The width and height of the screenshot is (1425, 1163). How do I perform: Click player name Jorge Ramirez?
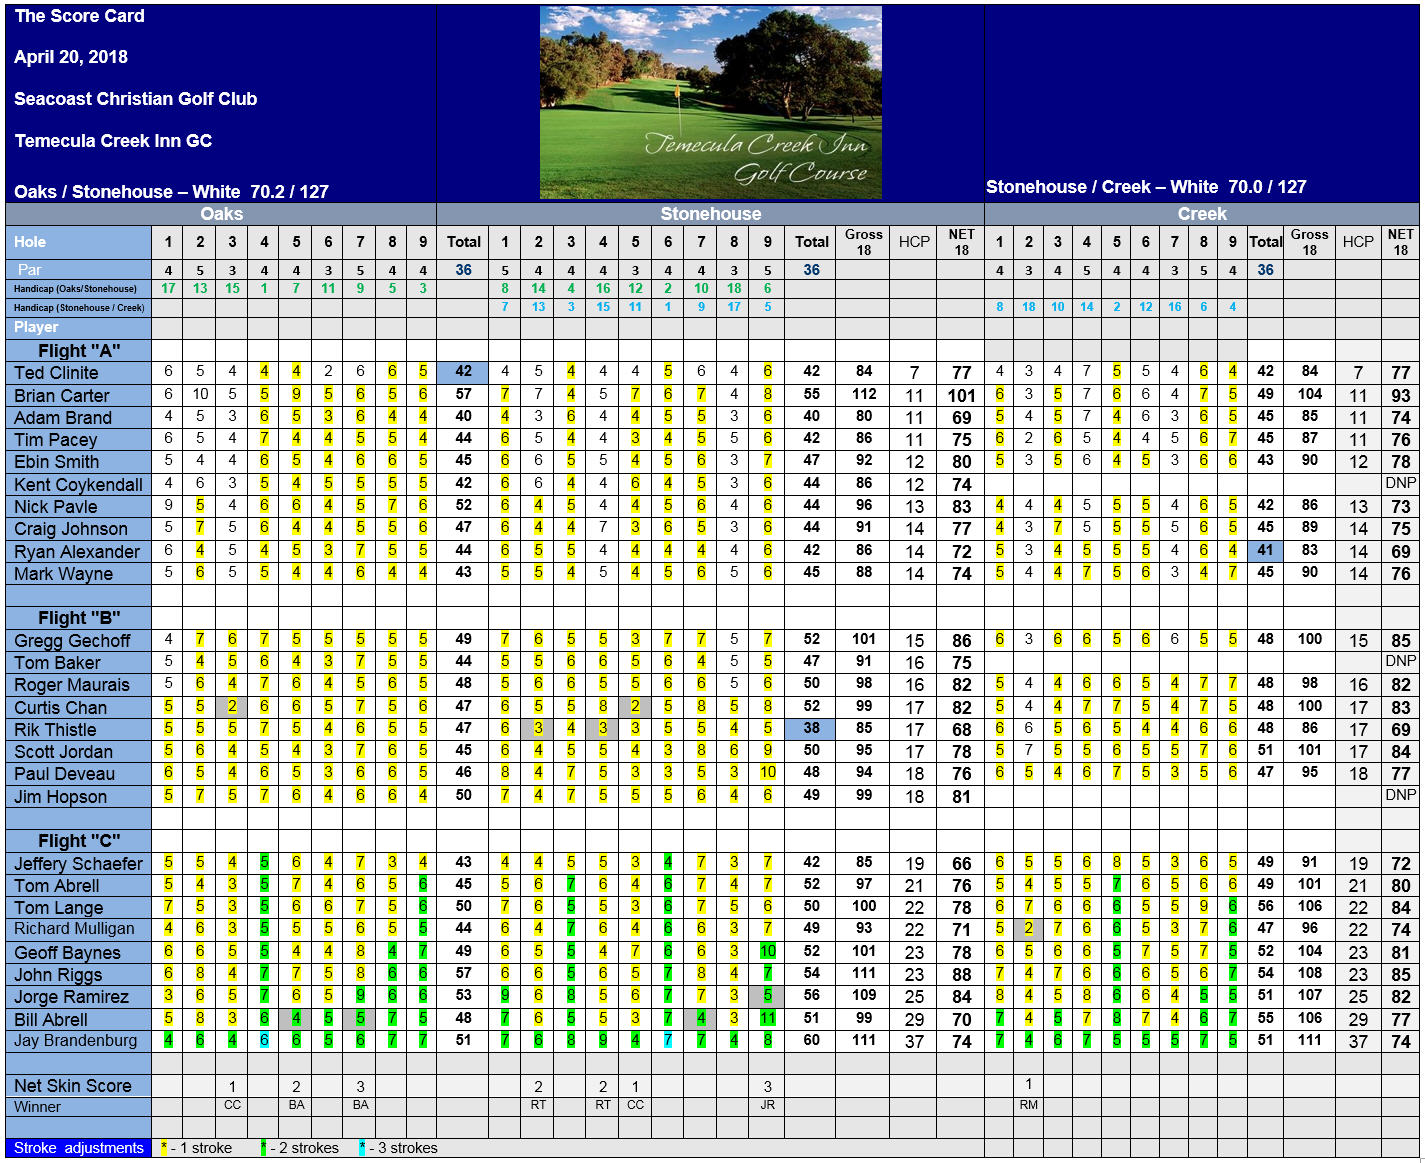pyautogui.click(x=71, y=997)
